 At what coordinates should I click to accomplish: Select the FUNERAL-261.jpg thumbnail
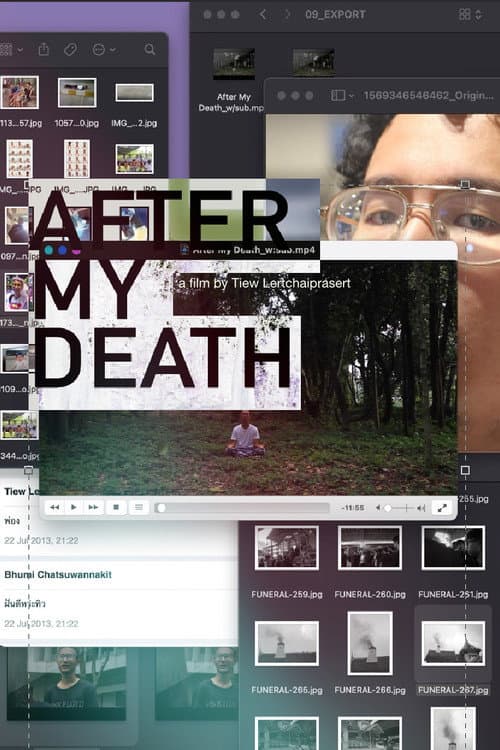pyautogui.click(x=453, y=548)
